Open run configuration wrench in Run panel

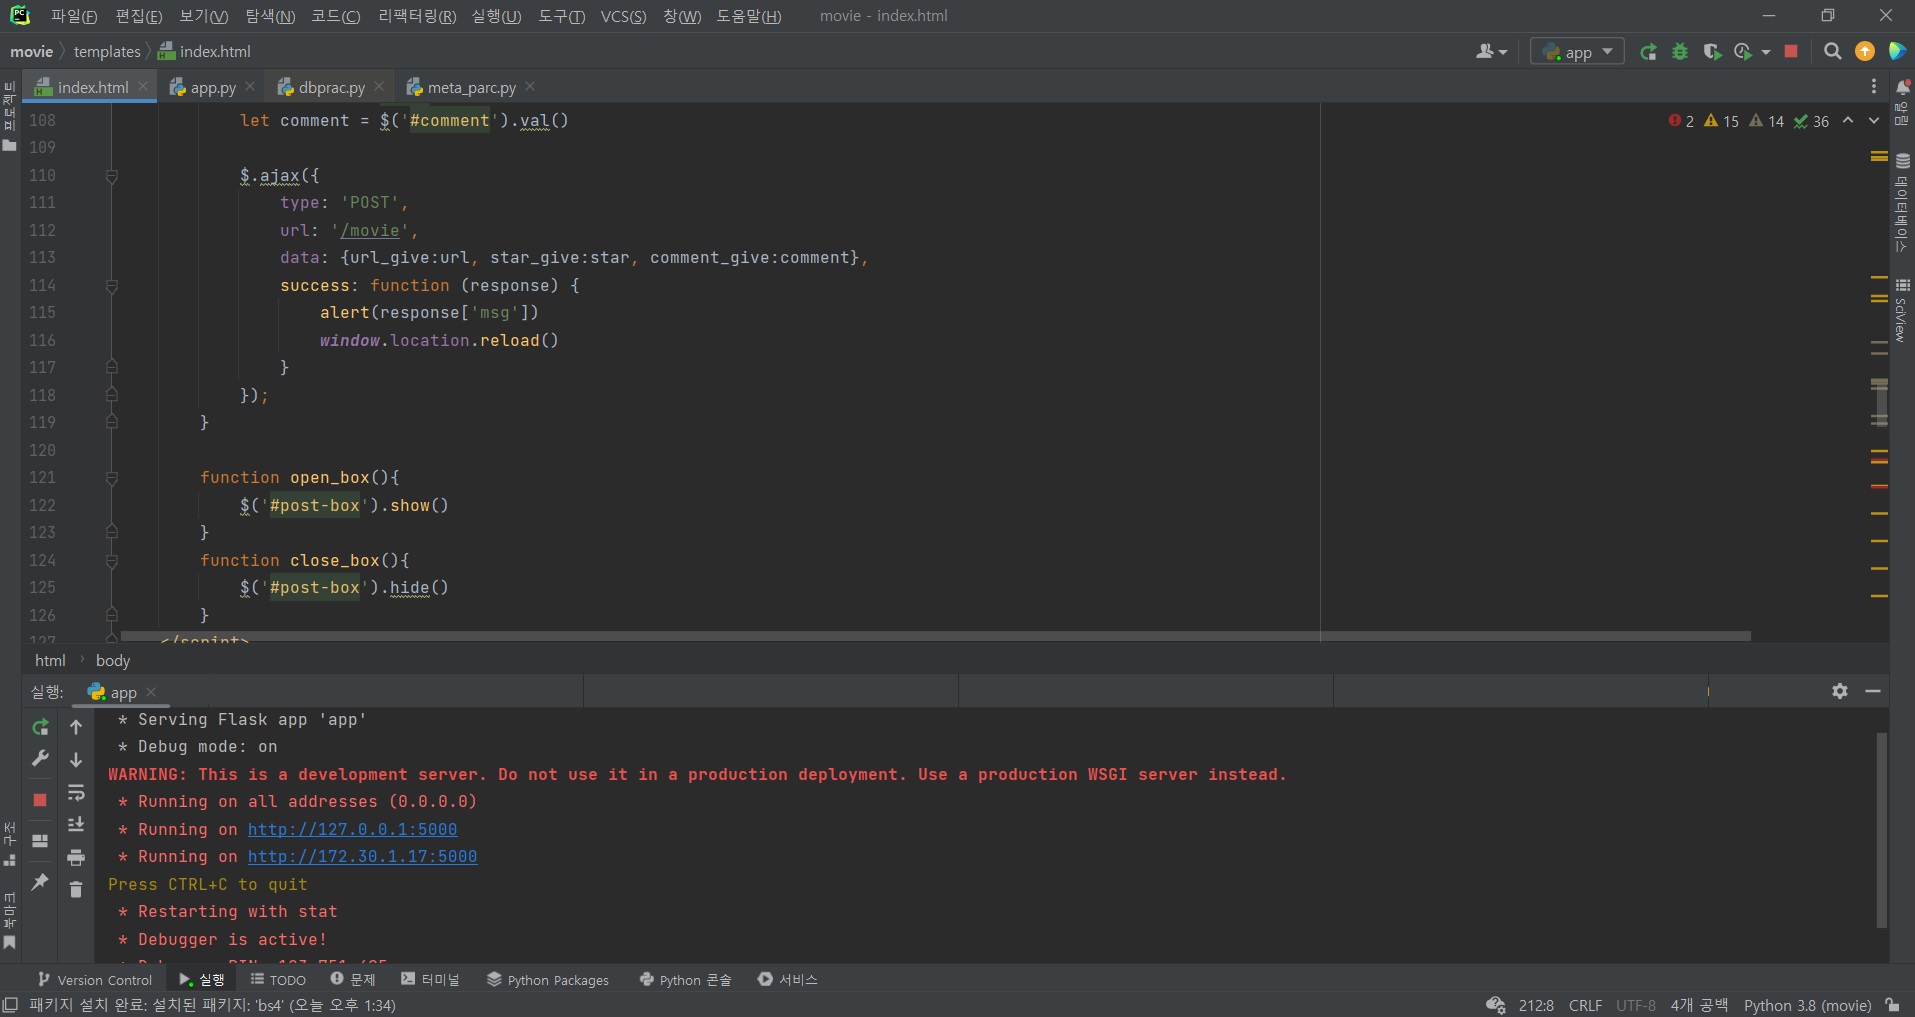40,759
